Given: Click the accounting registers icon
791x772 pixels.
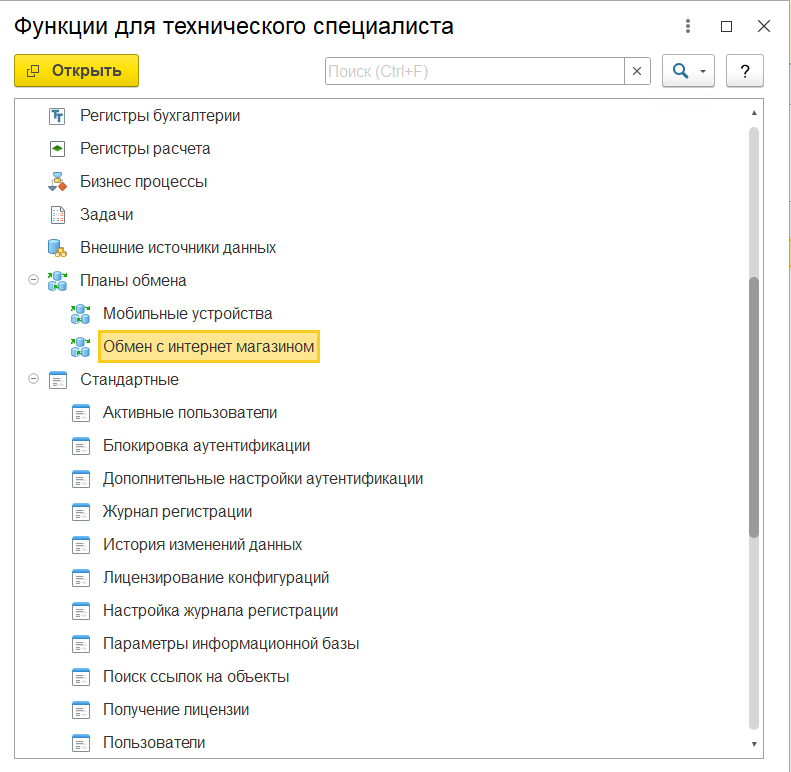Looking at the screenshot, I should tap(57, 116).
